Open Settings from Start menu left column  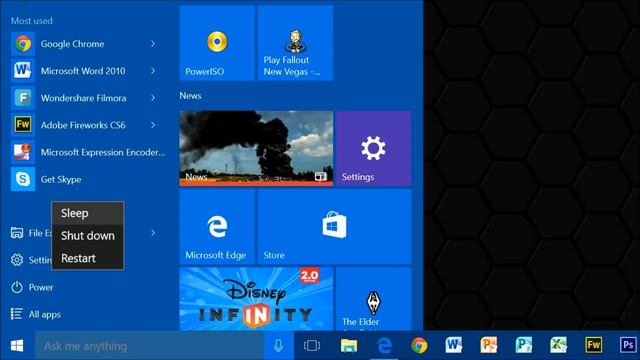(31, 260)
